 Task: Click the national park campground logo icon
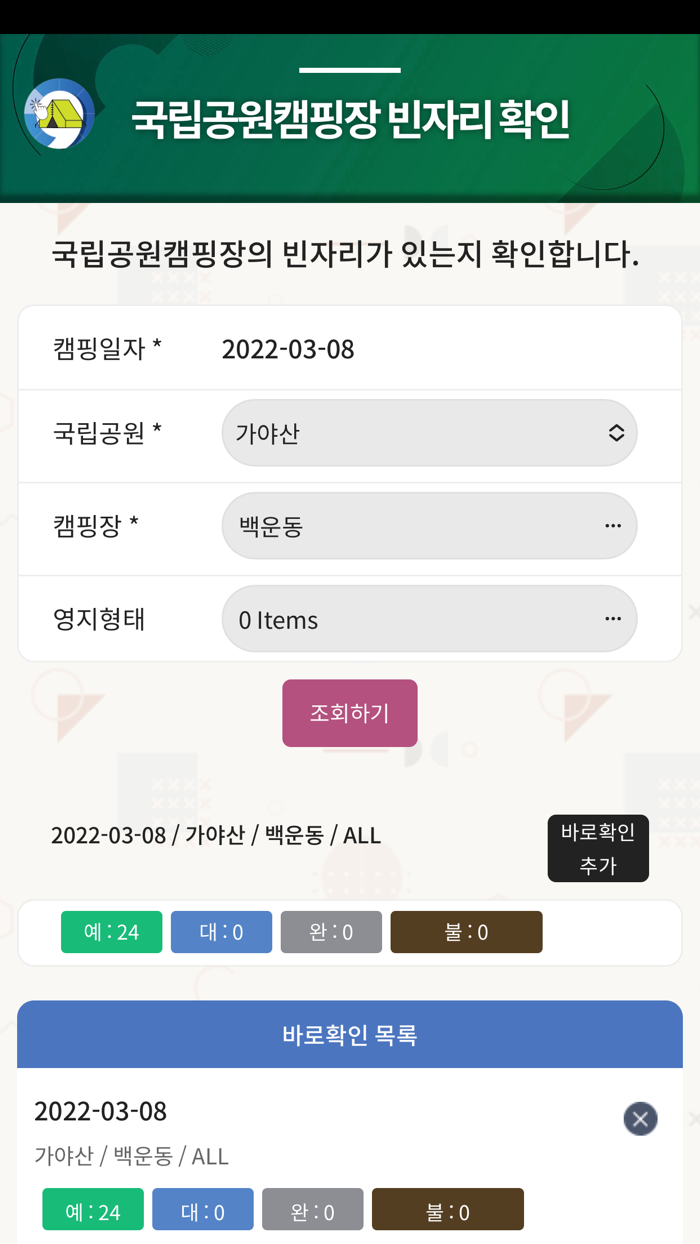pyautogui.click(x=56, y=113)
